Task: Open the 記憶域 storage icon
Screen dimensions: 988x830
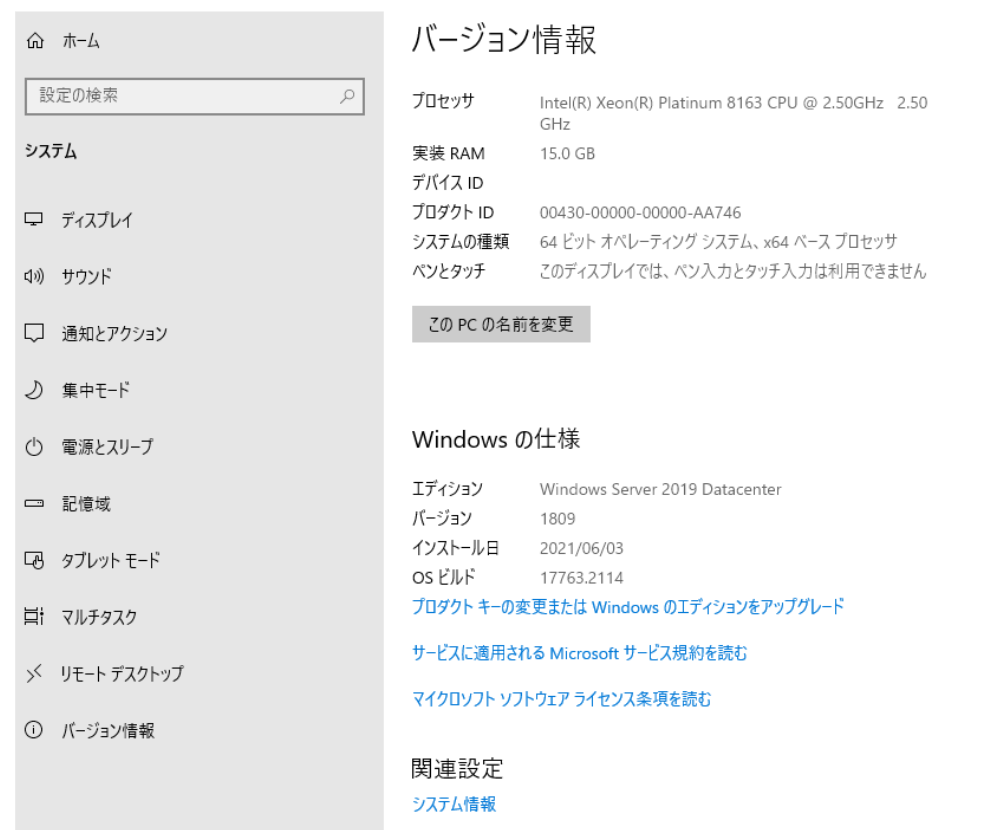Action: click(34, 504)
